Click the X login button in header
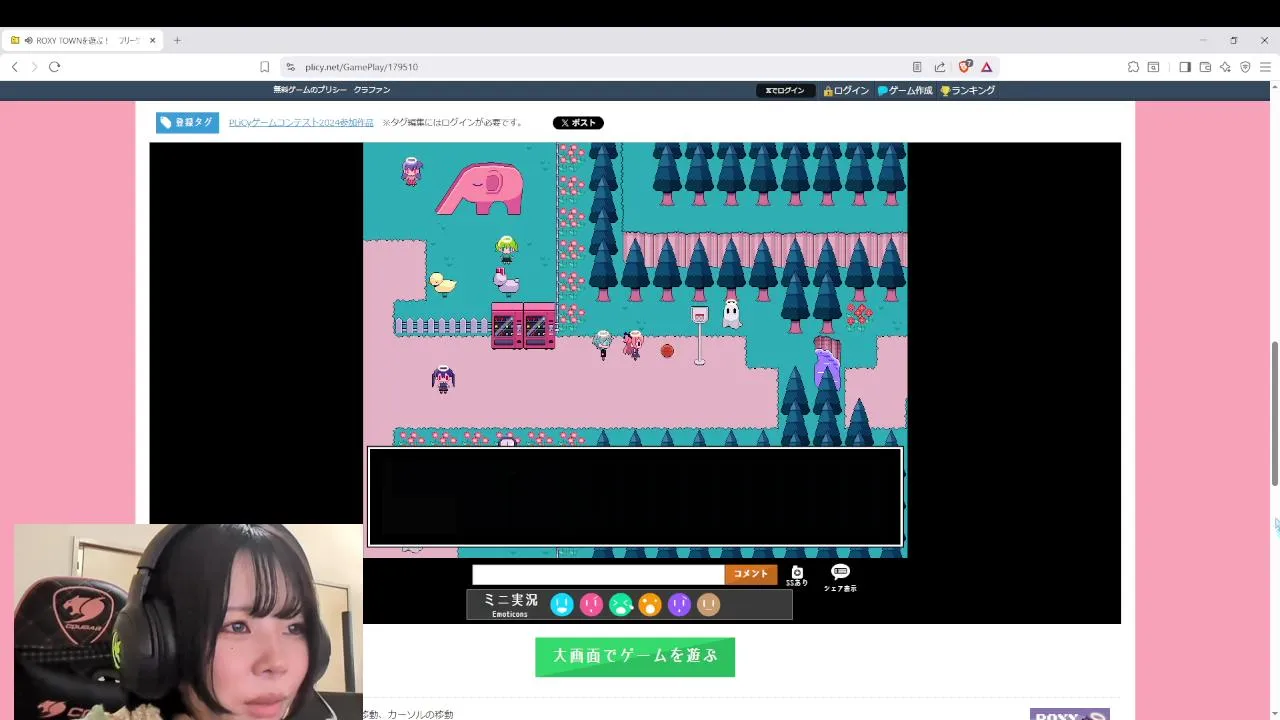 click(x=785, y=90)
